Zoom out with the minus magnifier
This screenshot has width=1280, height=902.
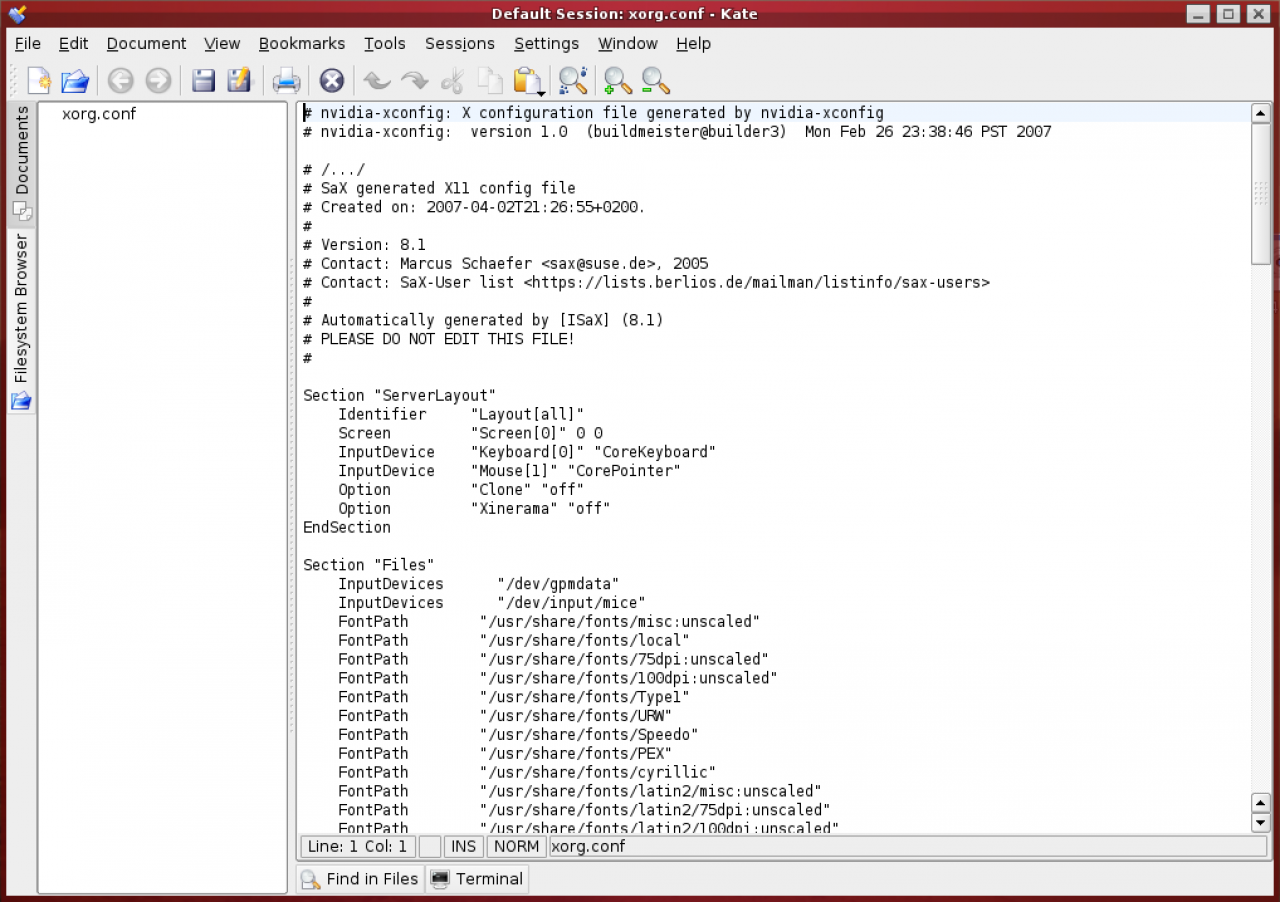point(656,80)
